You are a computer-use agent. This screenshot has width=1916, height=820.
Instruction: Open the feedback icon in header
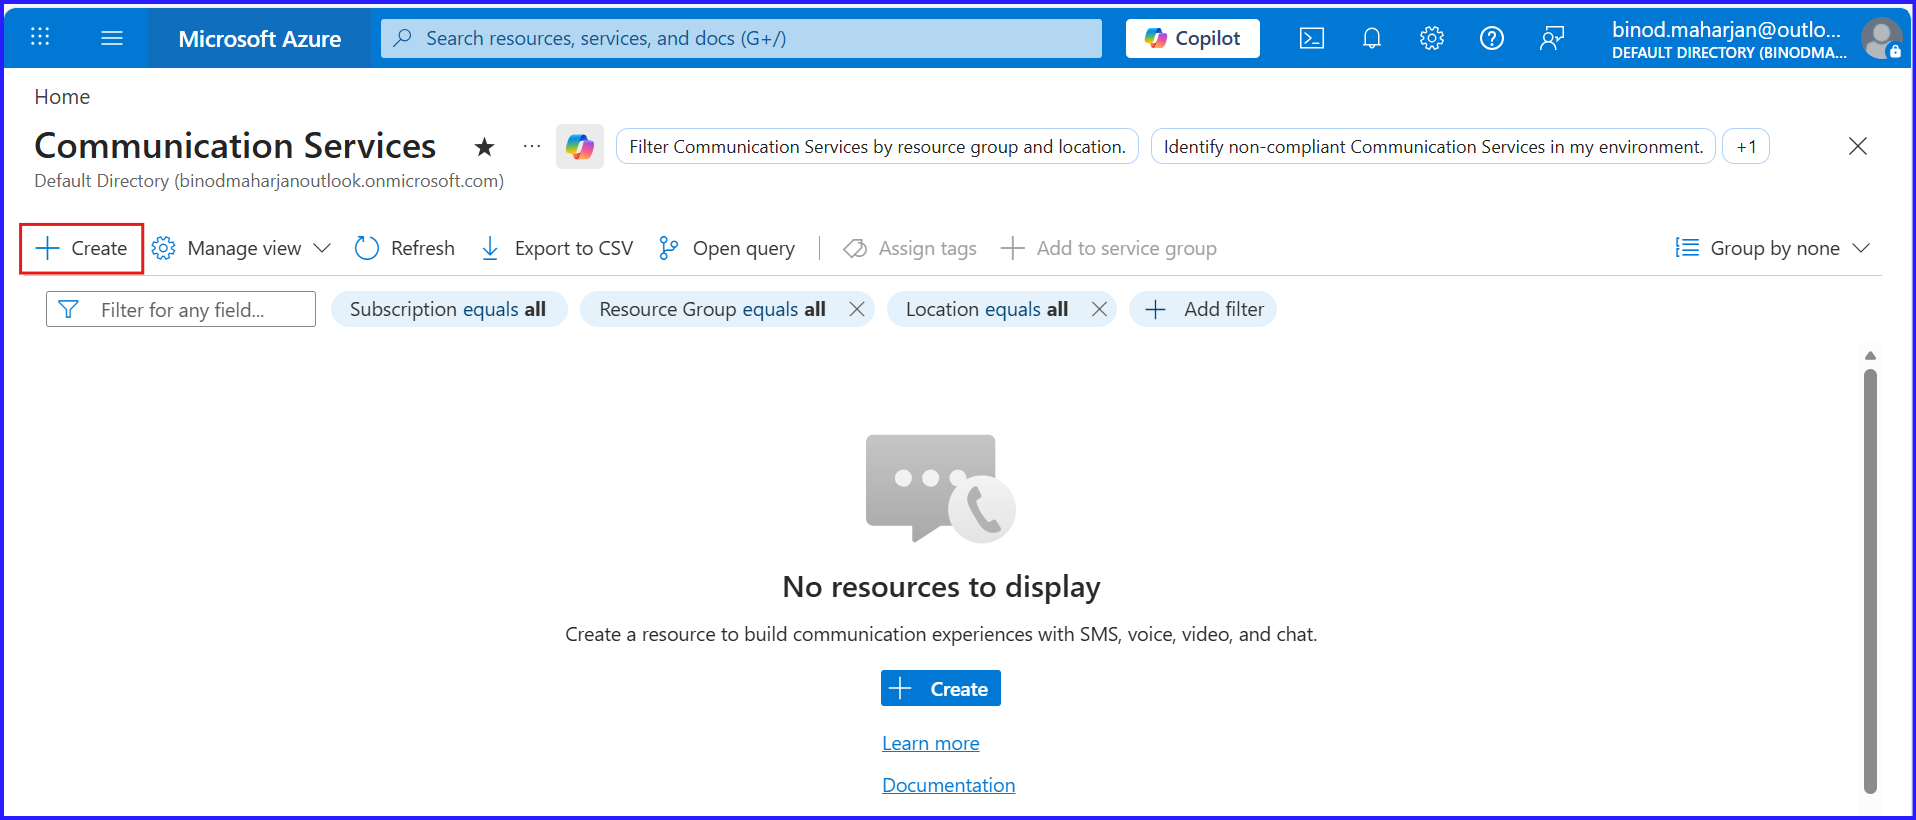tap(1552, 38)
